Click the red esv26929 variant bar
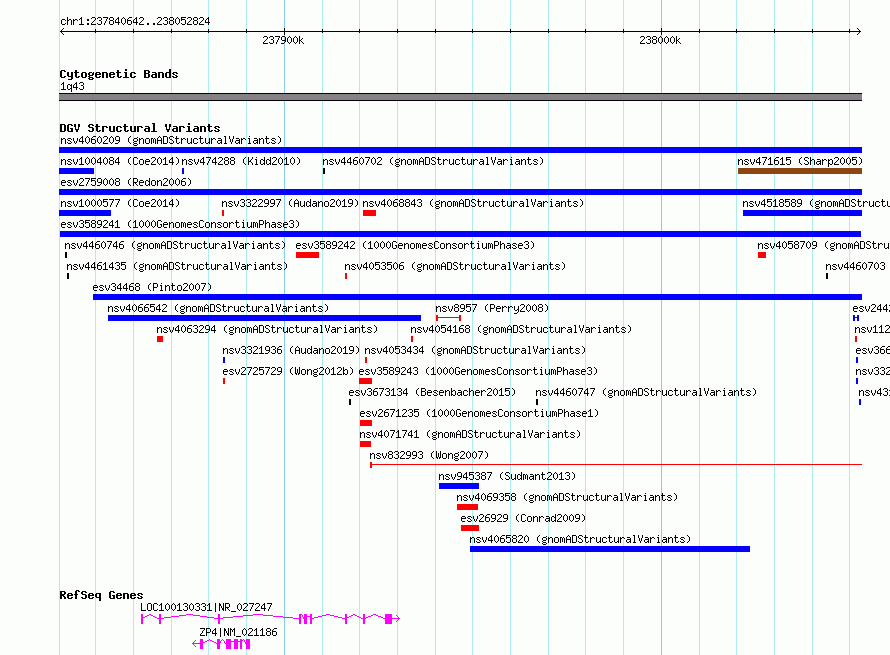This screenshot has width=890, height=655. tap(470, 528)
